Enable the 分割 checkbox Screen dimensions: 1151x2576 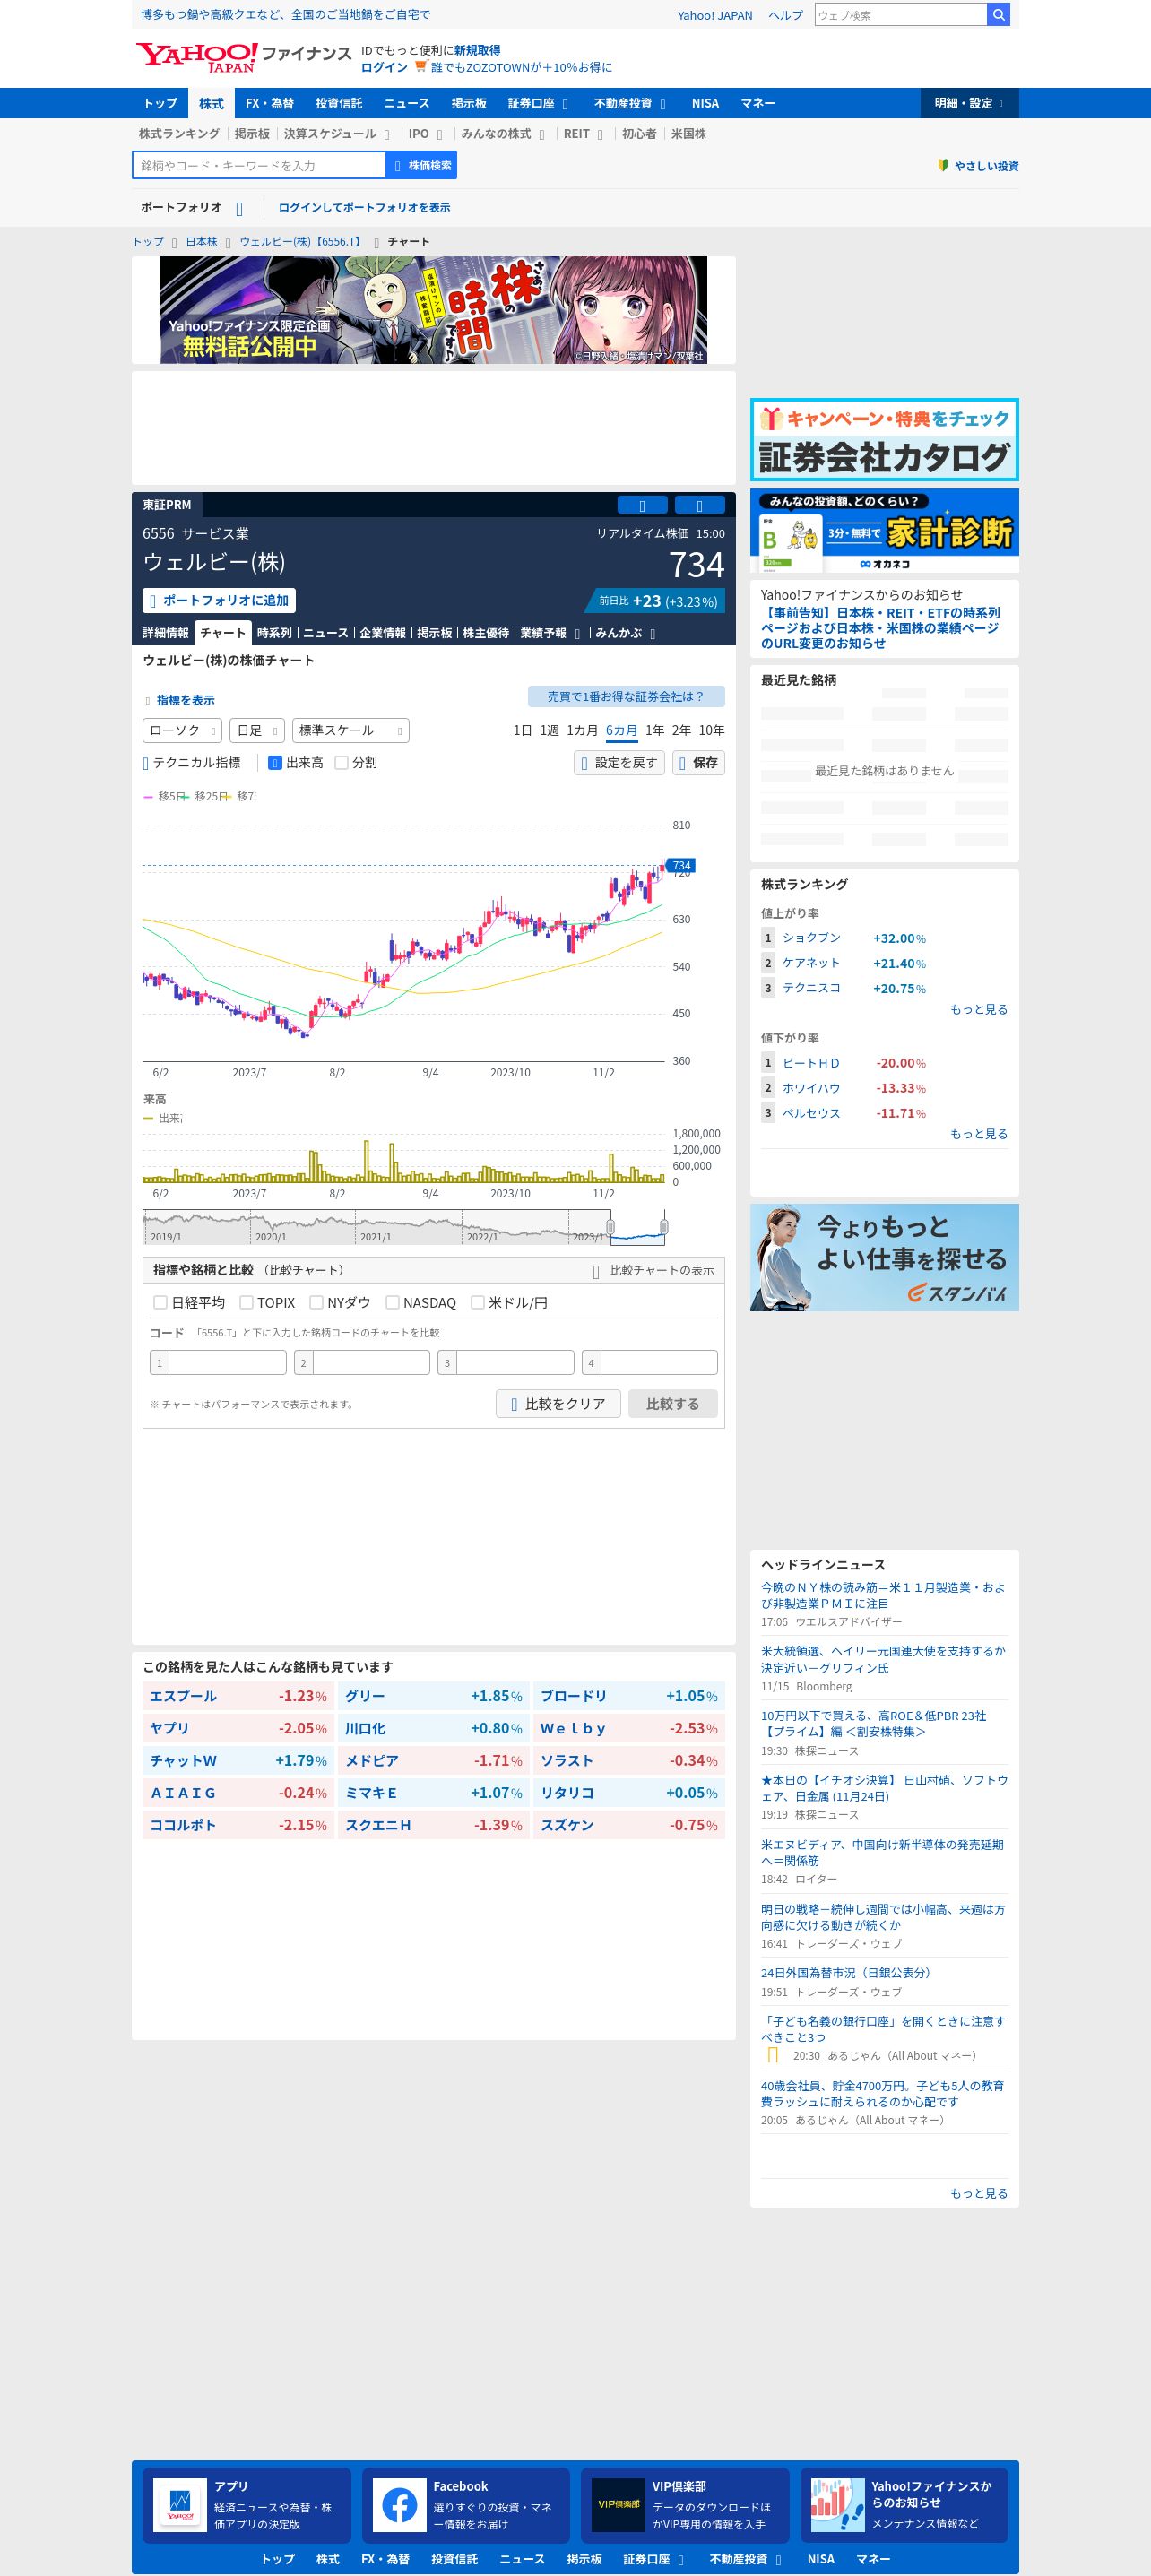click(341, 763)
